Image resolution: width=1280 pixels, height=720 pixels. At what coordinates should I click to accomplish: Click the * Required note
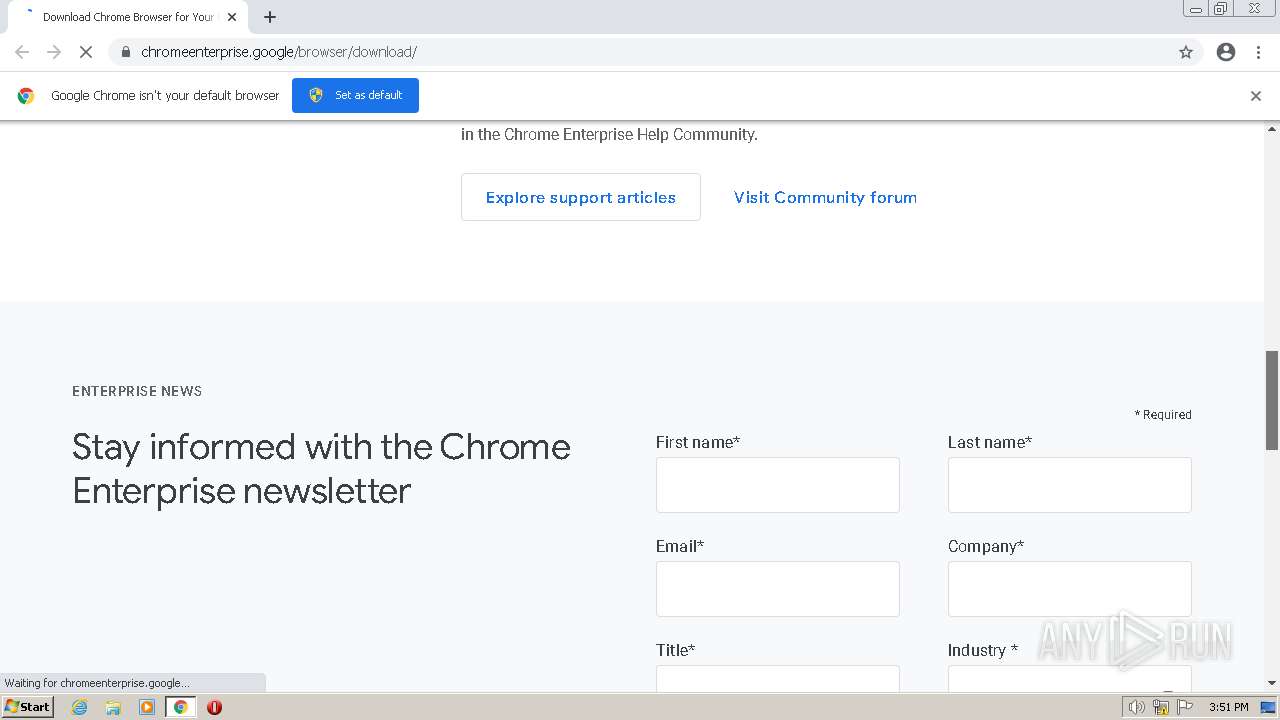tap(1163, 414)
